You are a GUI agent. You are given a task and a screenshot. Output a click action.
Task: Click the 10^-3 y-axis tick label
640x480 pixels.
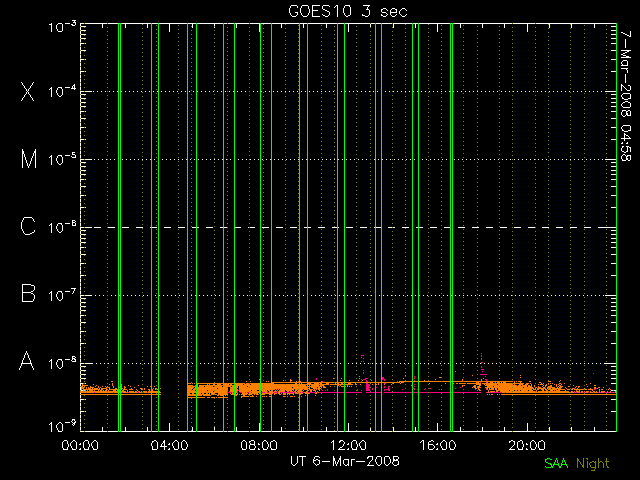[x=62, y=27]
